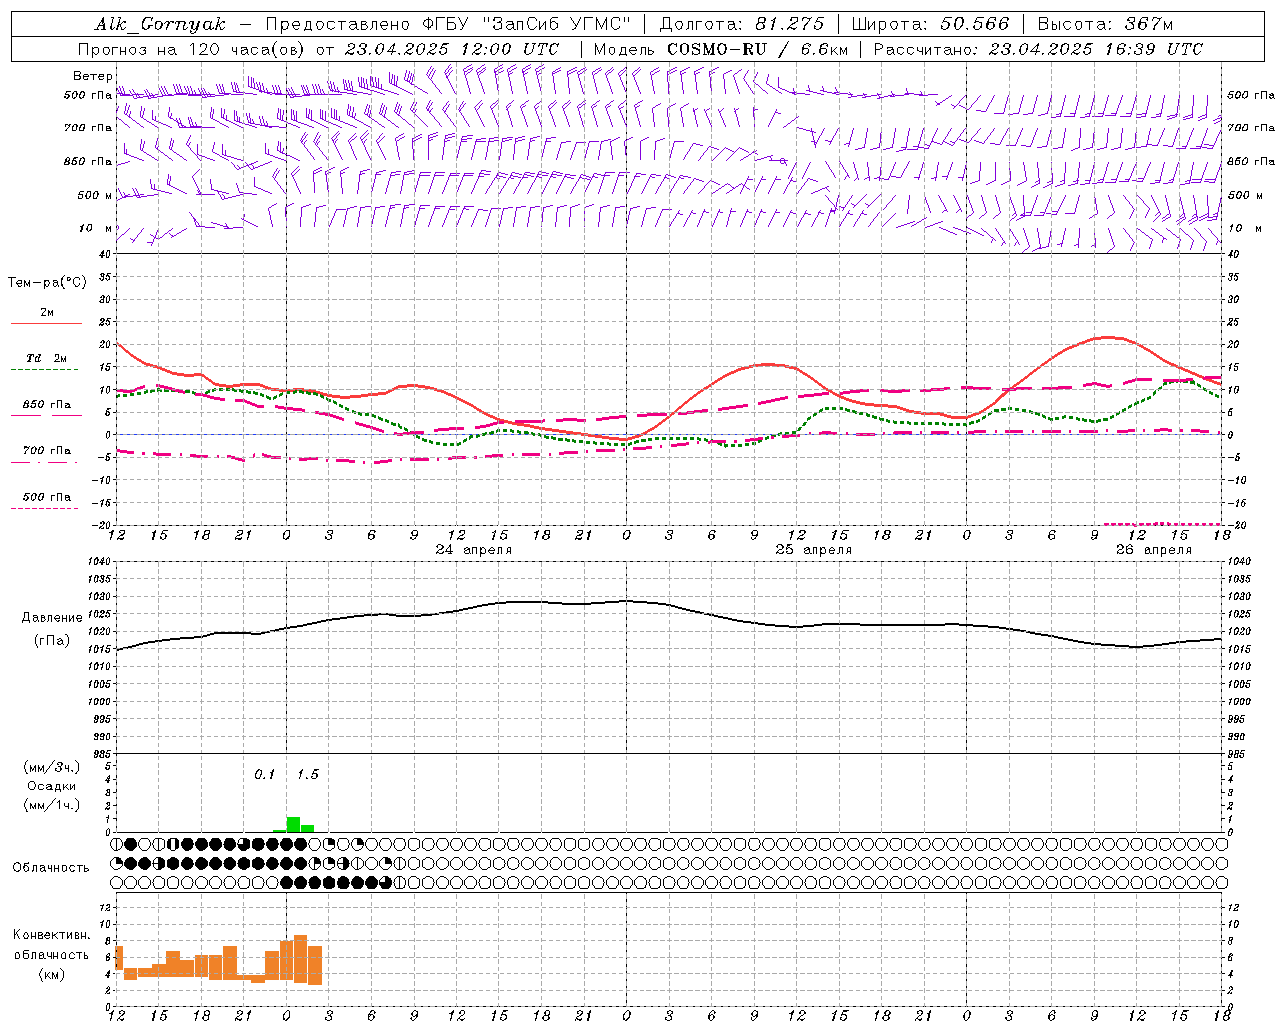1280x1024 pixels.
Task: Click the Конвективн. convective cloud label
Action: tap(52, 935)
